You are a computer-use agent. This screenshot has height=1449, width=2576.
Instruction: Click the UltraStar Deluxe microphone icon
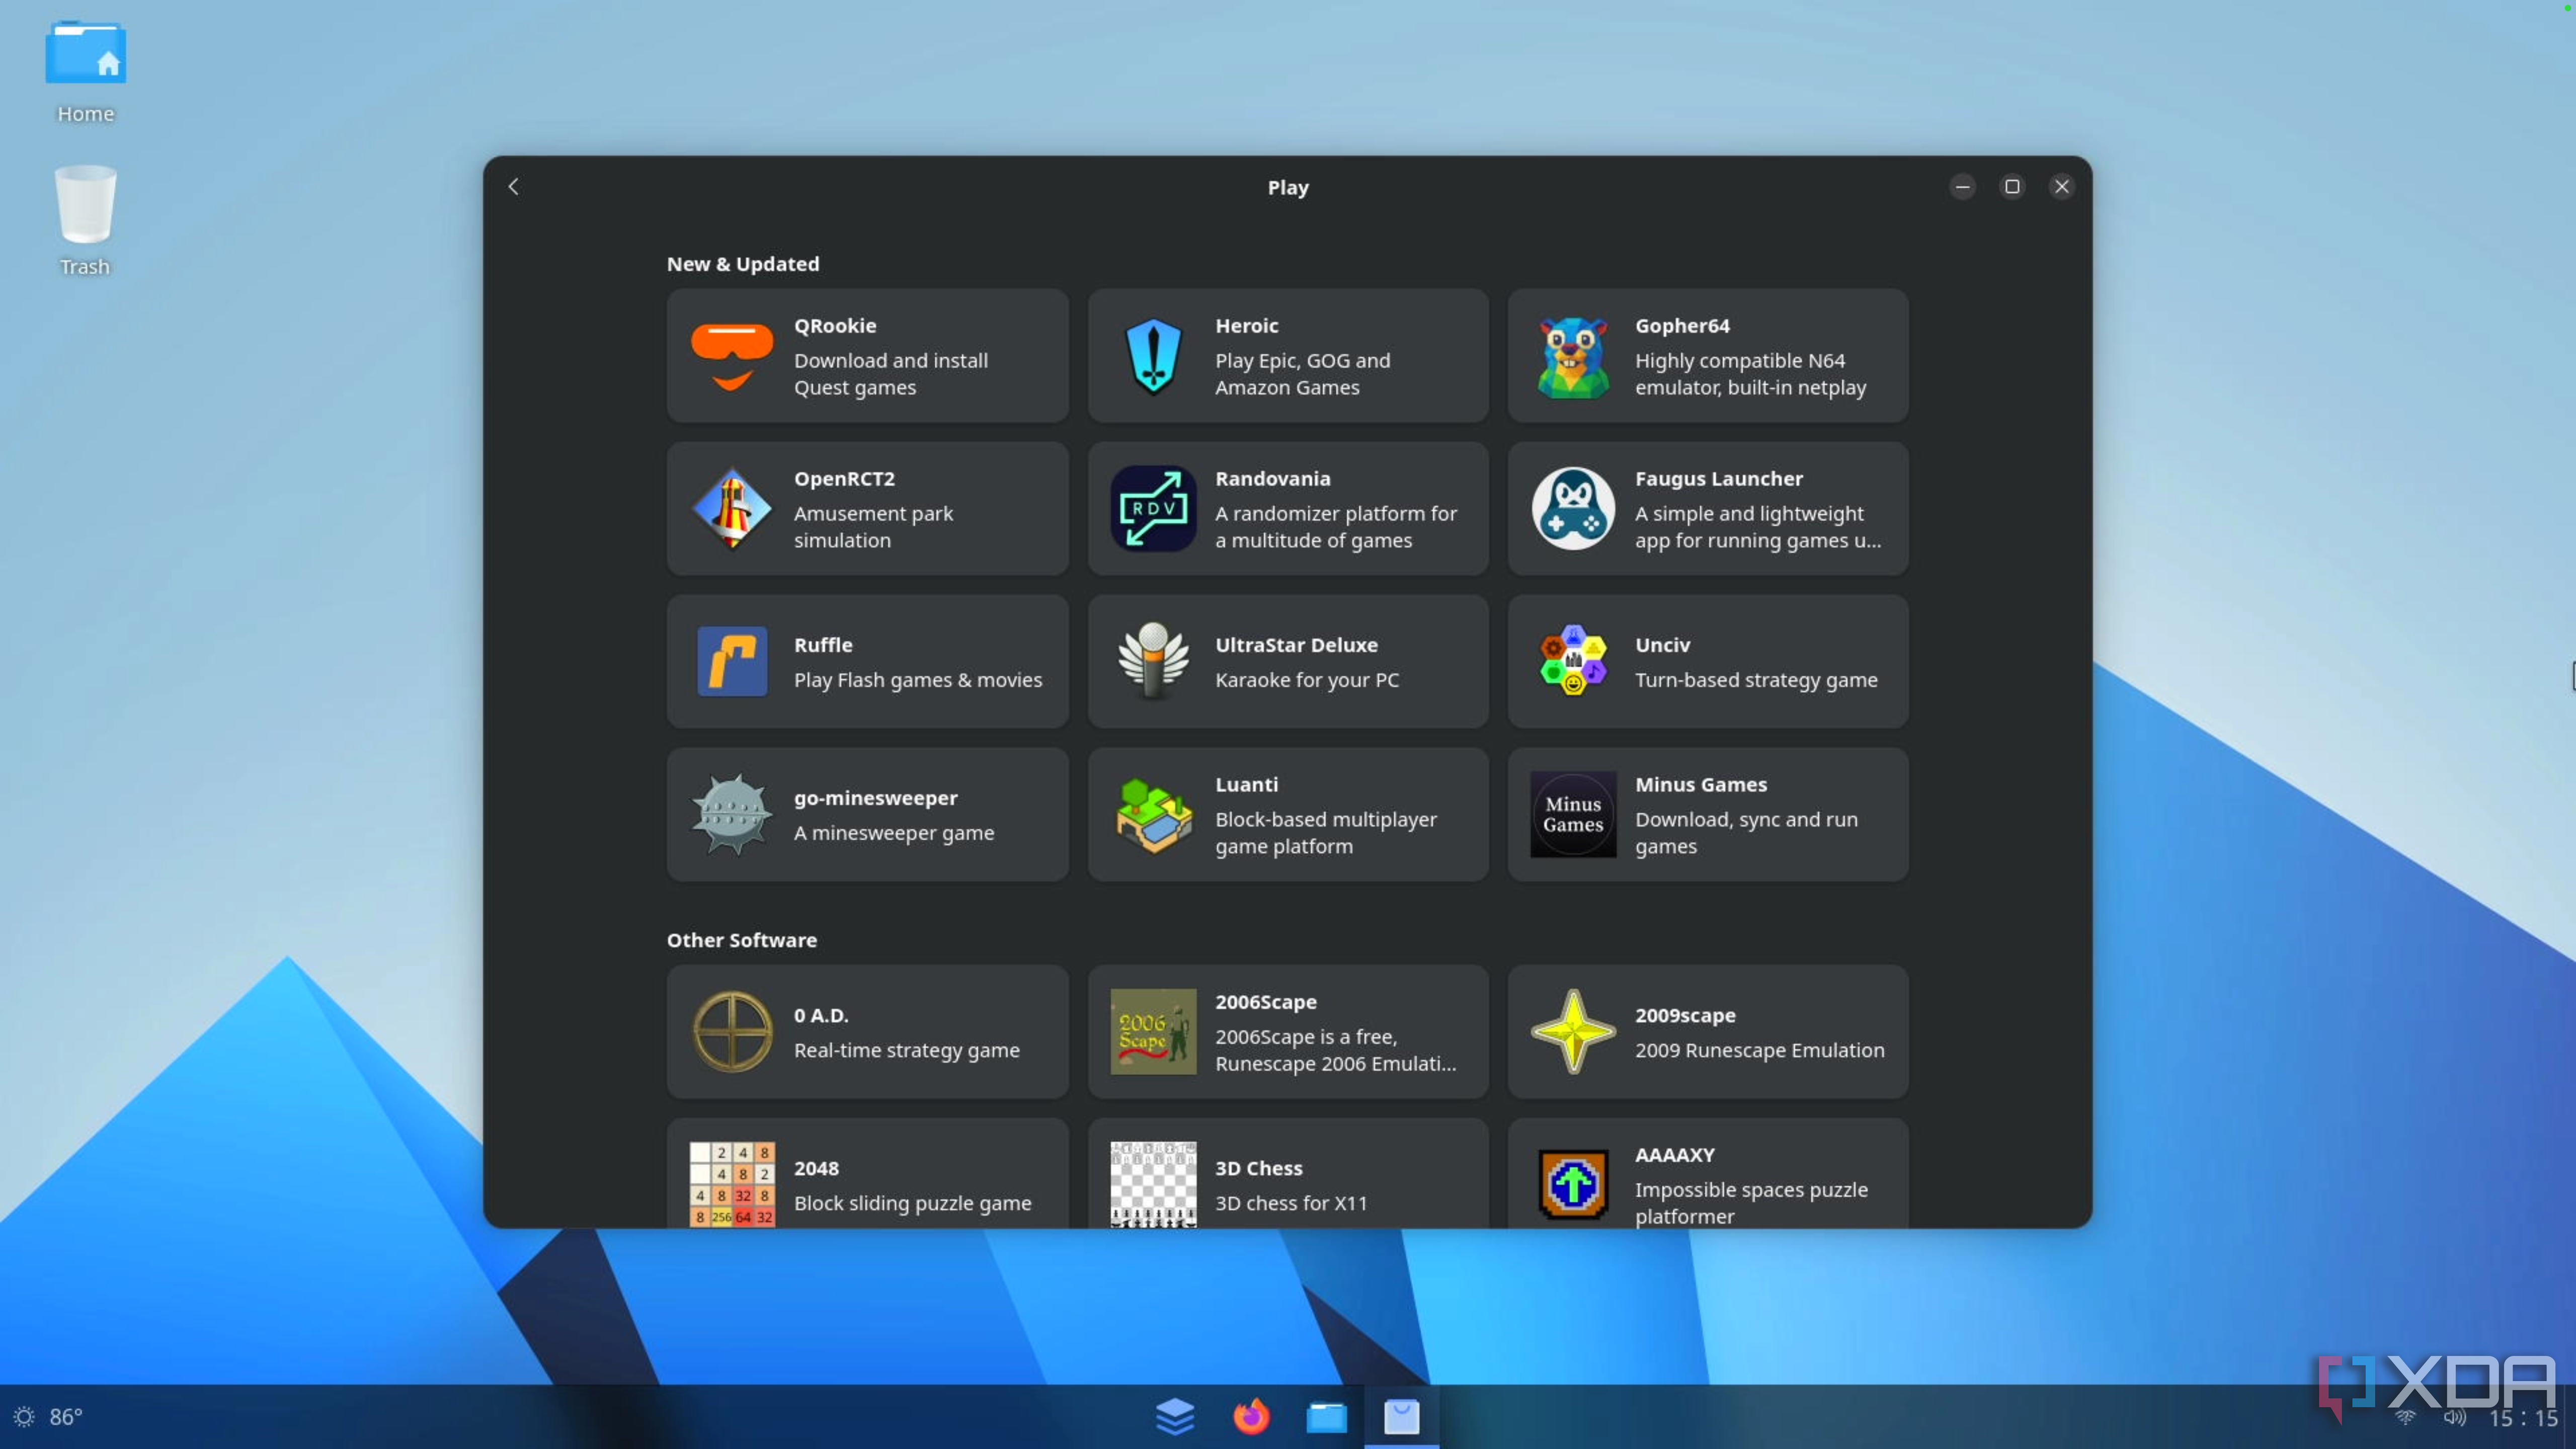tap(1153, 661)
